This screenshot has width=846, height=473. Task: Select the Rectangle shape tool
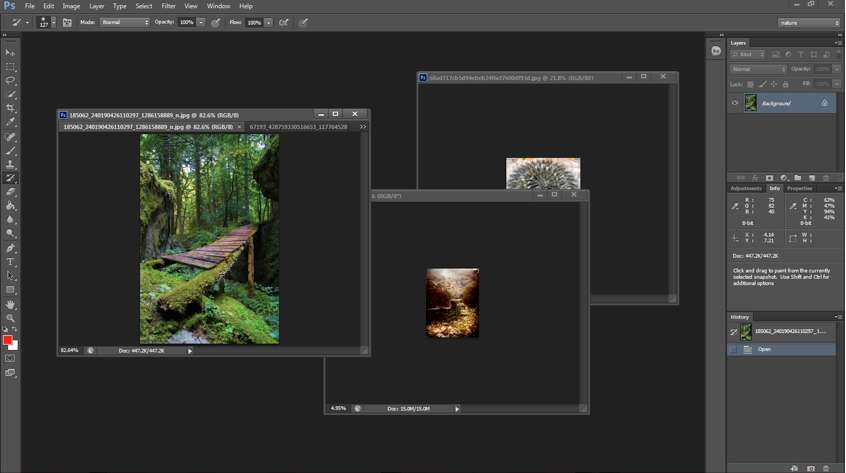[10, 290]
